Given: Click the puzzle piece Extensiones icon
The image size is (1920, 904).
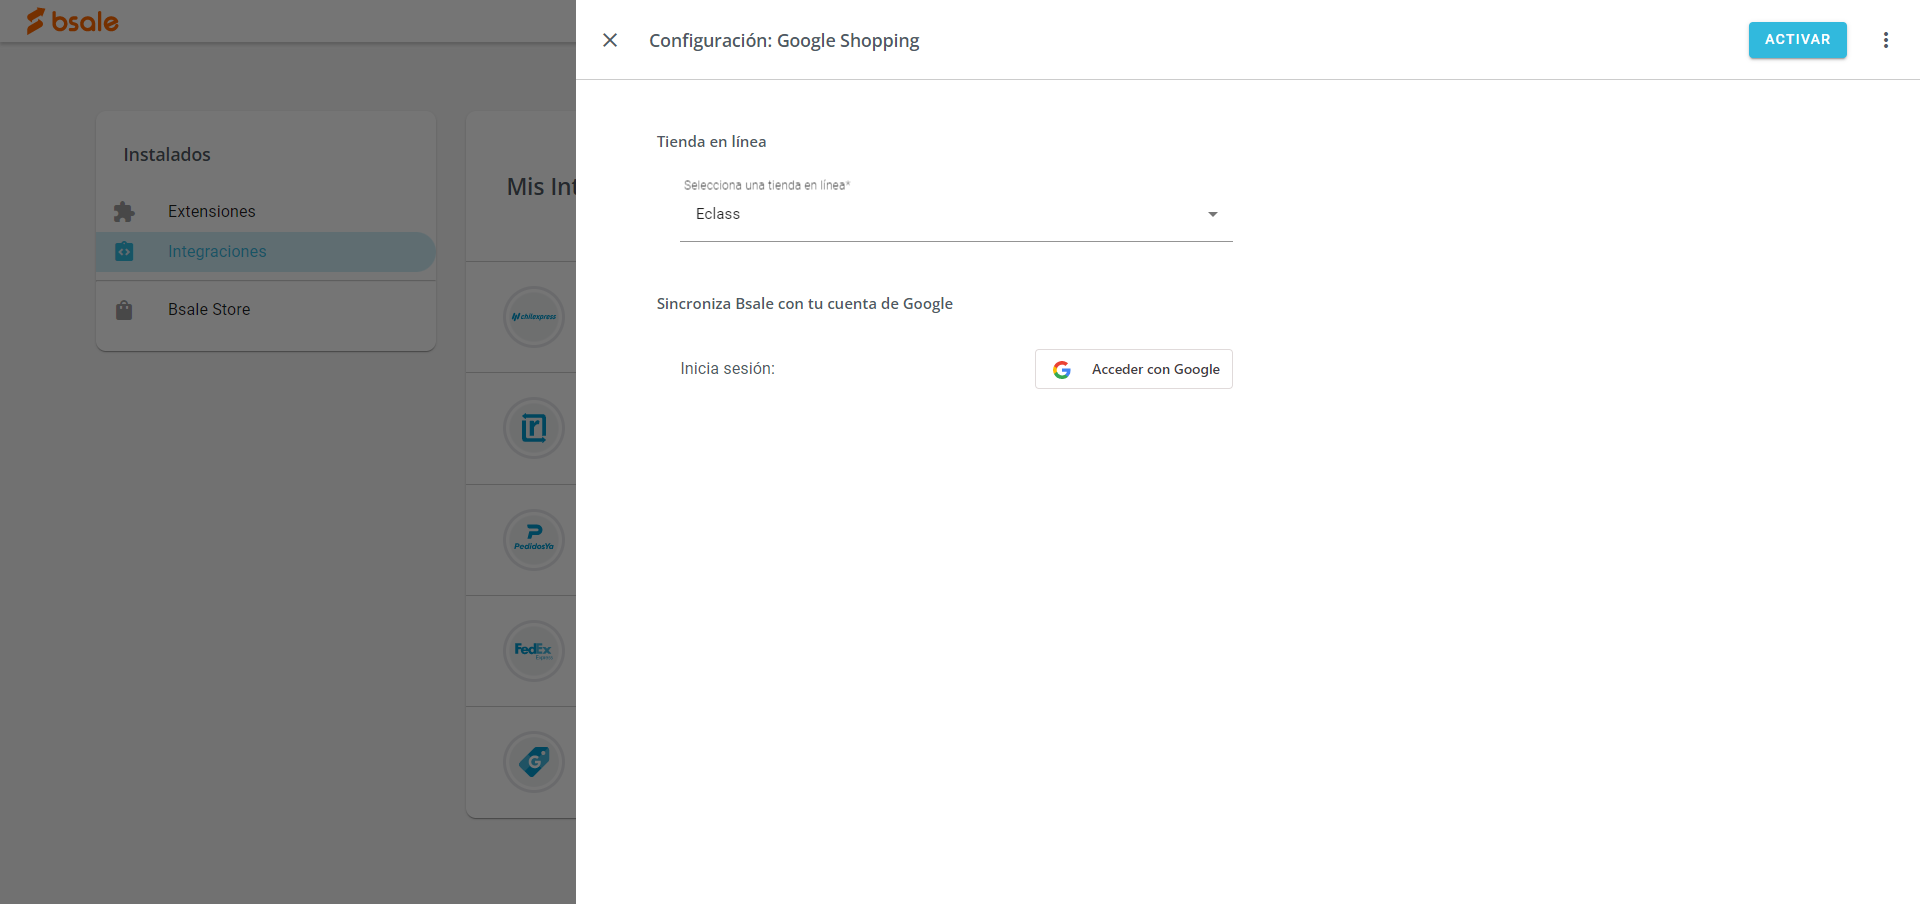Looking at the screenshot, I should 124,212.
